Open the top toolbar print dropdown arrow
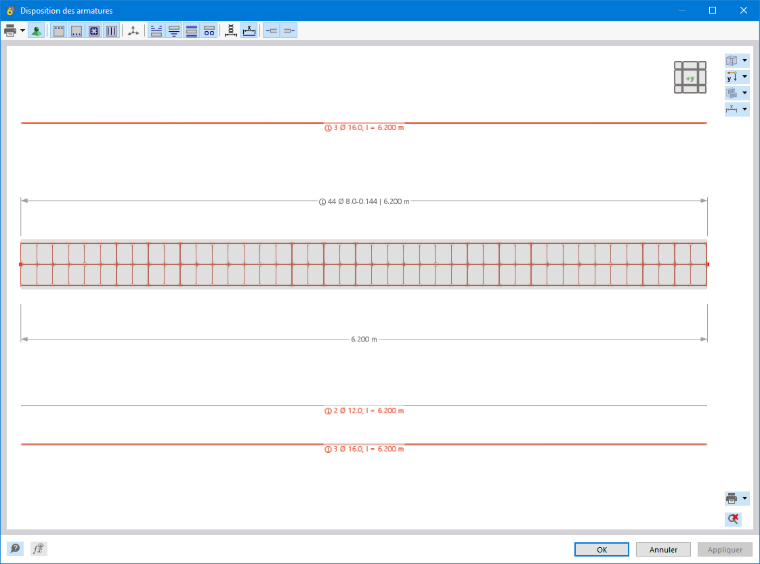The width and height of the screenshot is (760, 564). point(22,31)
